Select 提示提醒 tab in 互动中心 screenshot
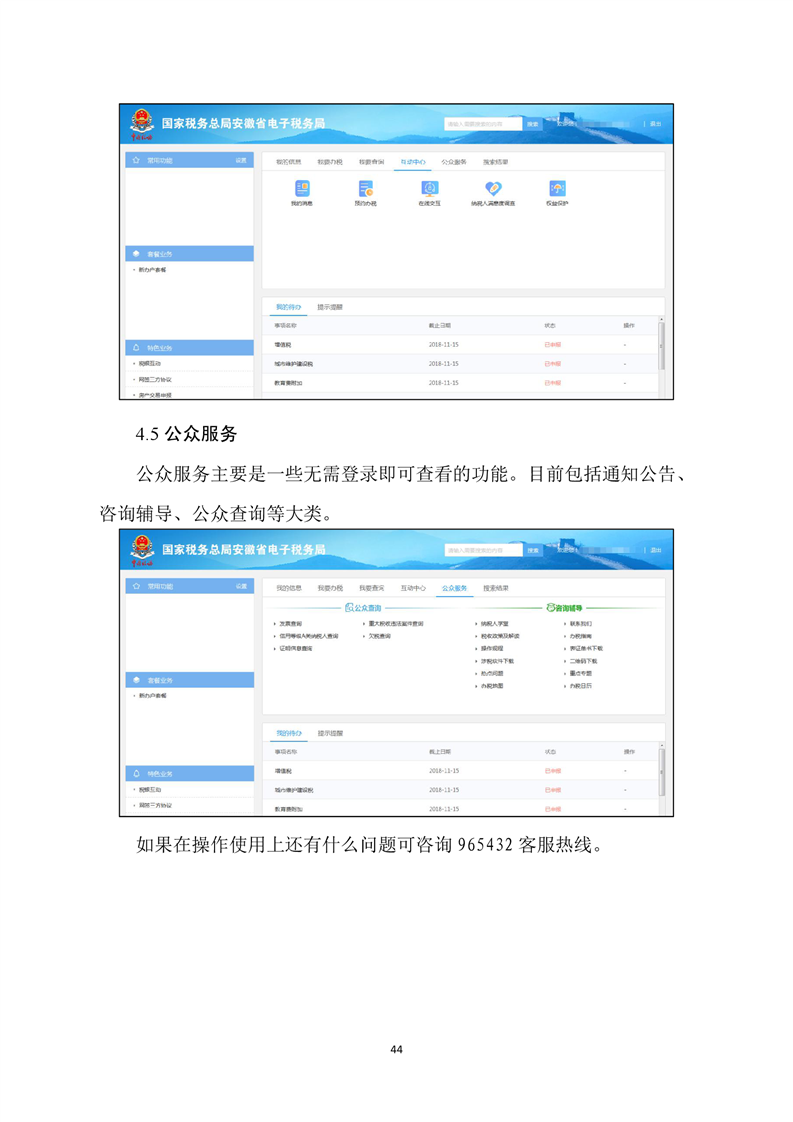793x1122 pixels. [330, 307]
